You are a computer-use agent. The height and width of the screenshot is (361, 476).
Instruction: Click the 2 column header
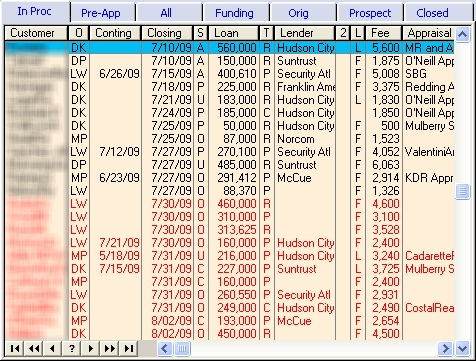[343, 33]
